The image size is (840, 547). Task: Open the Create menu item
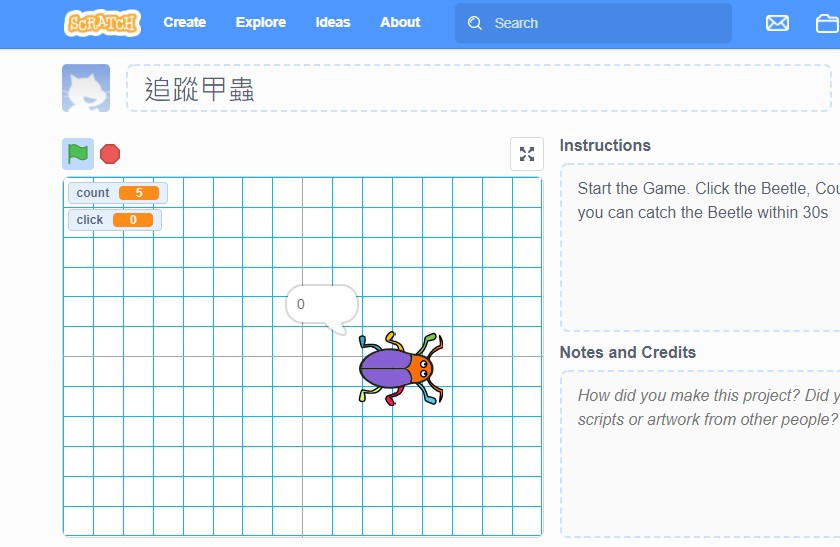click(x=184, y=23)
